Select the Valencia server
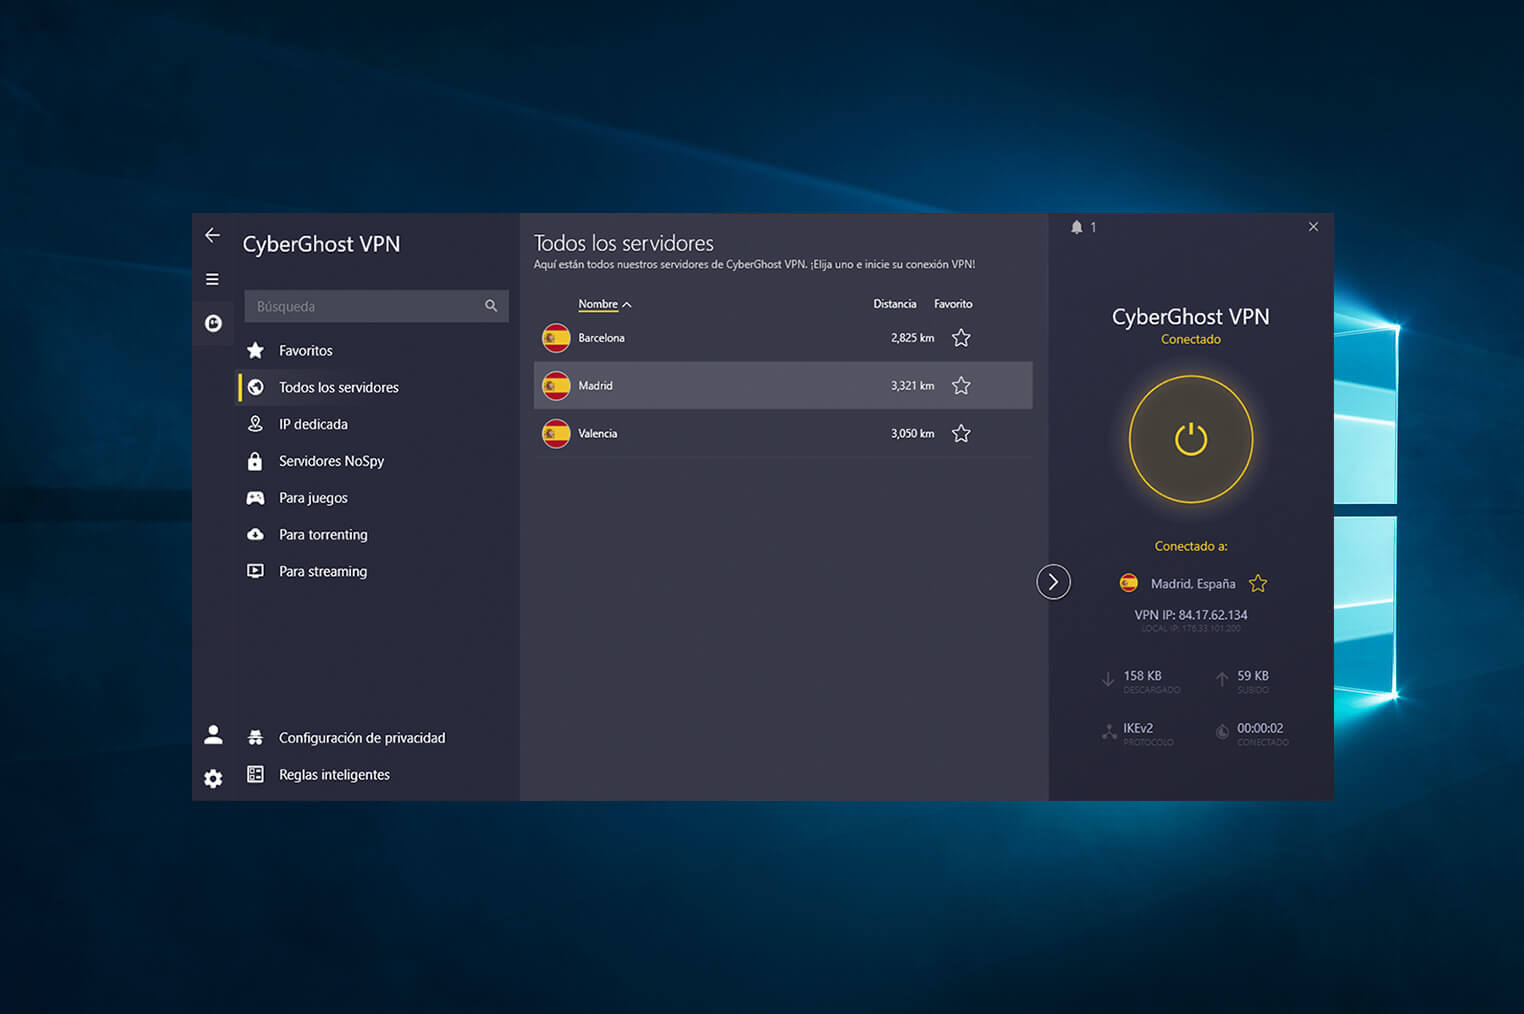 pyautogui.click(x=783, y=433)
